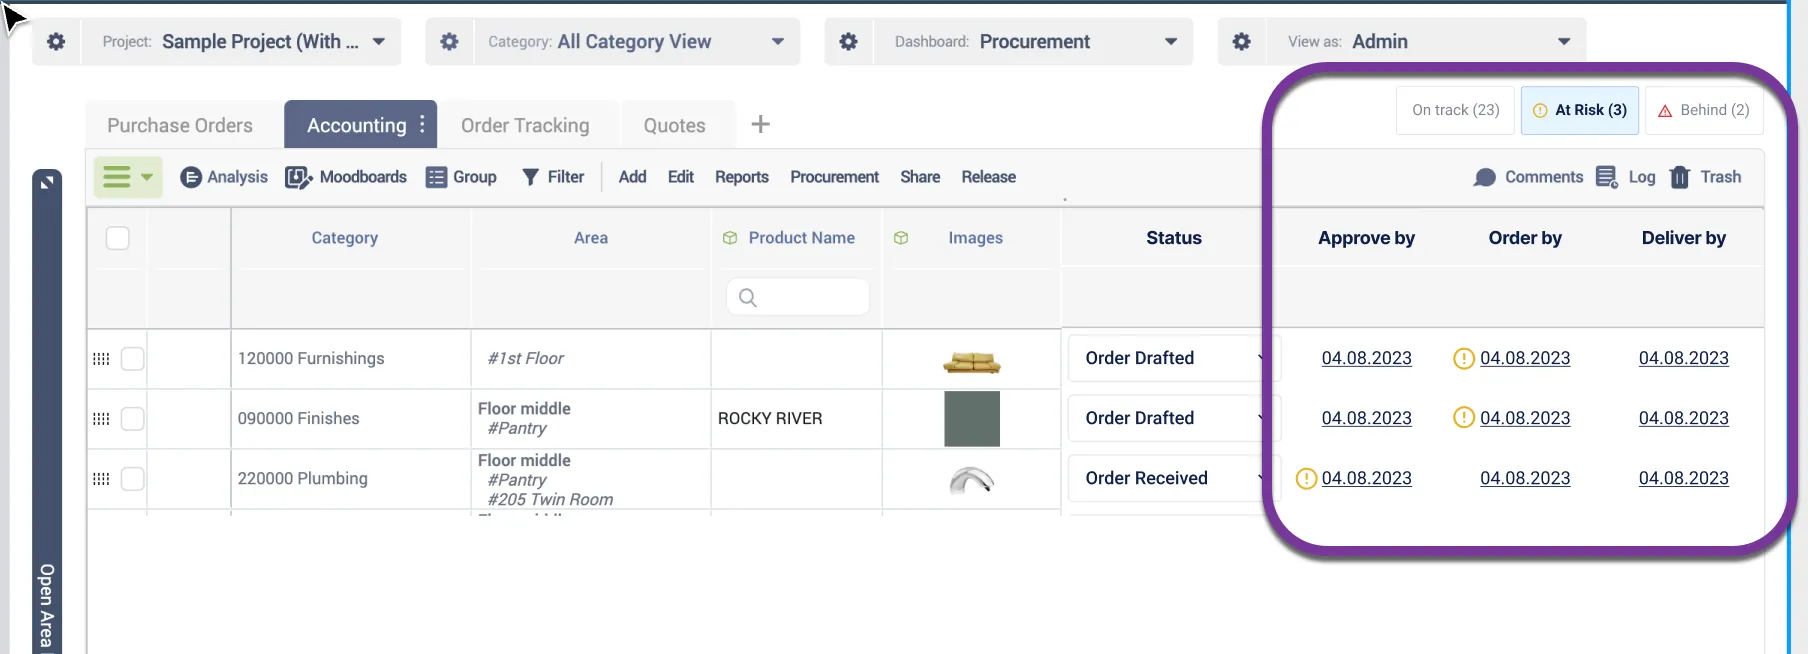Tick the select-all checkbox in header

[x=118, y=238]
